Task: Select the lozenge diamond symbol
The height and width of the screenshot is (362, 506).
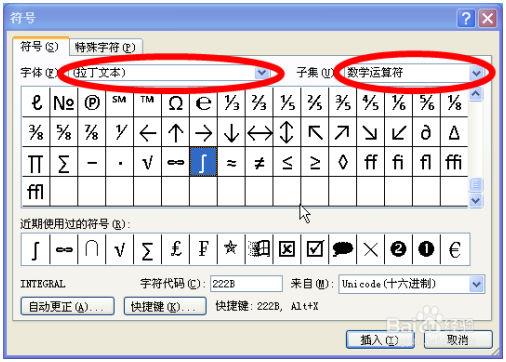Action: (343, 162)
